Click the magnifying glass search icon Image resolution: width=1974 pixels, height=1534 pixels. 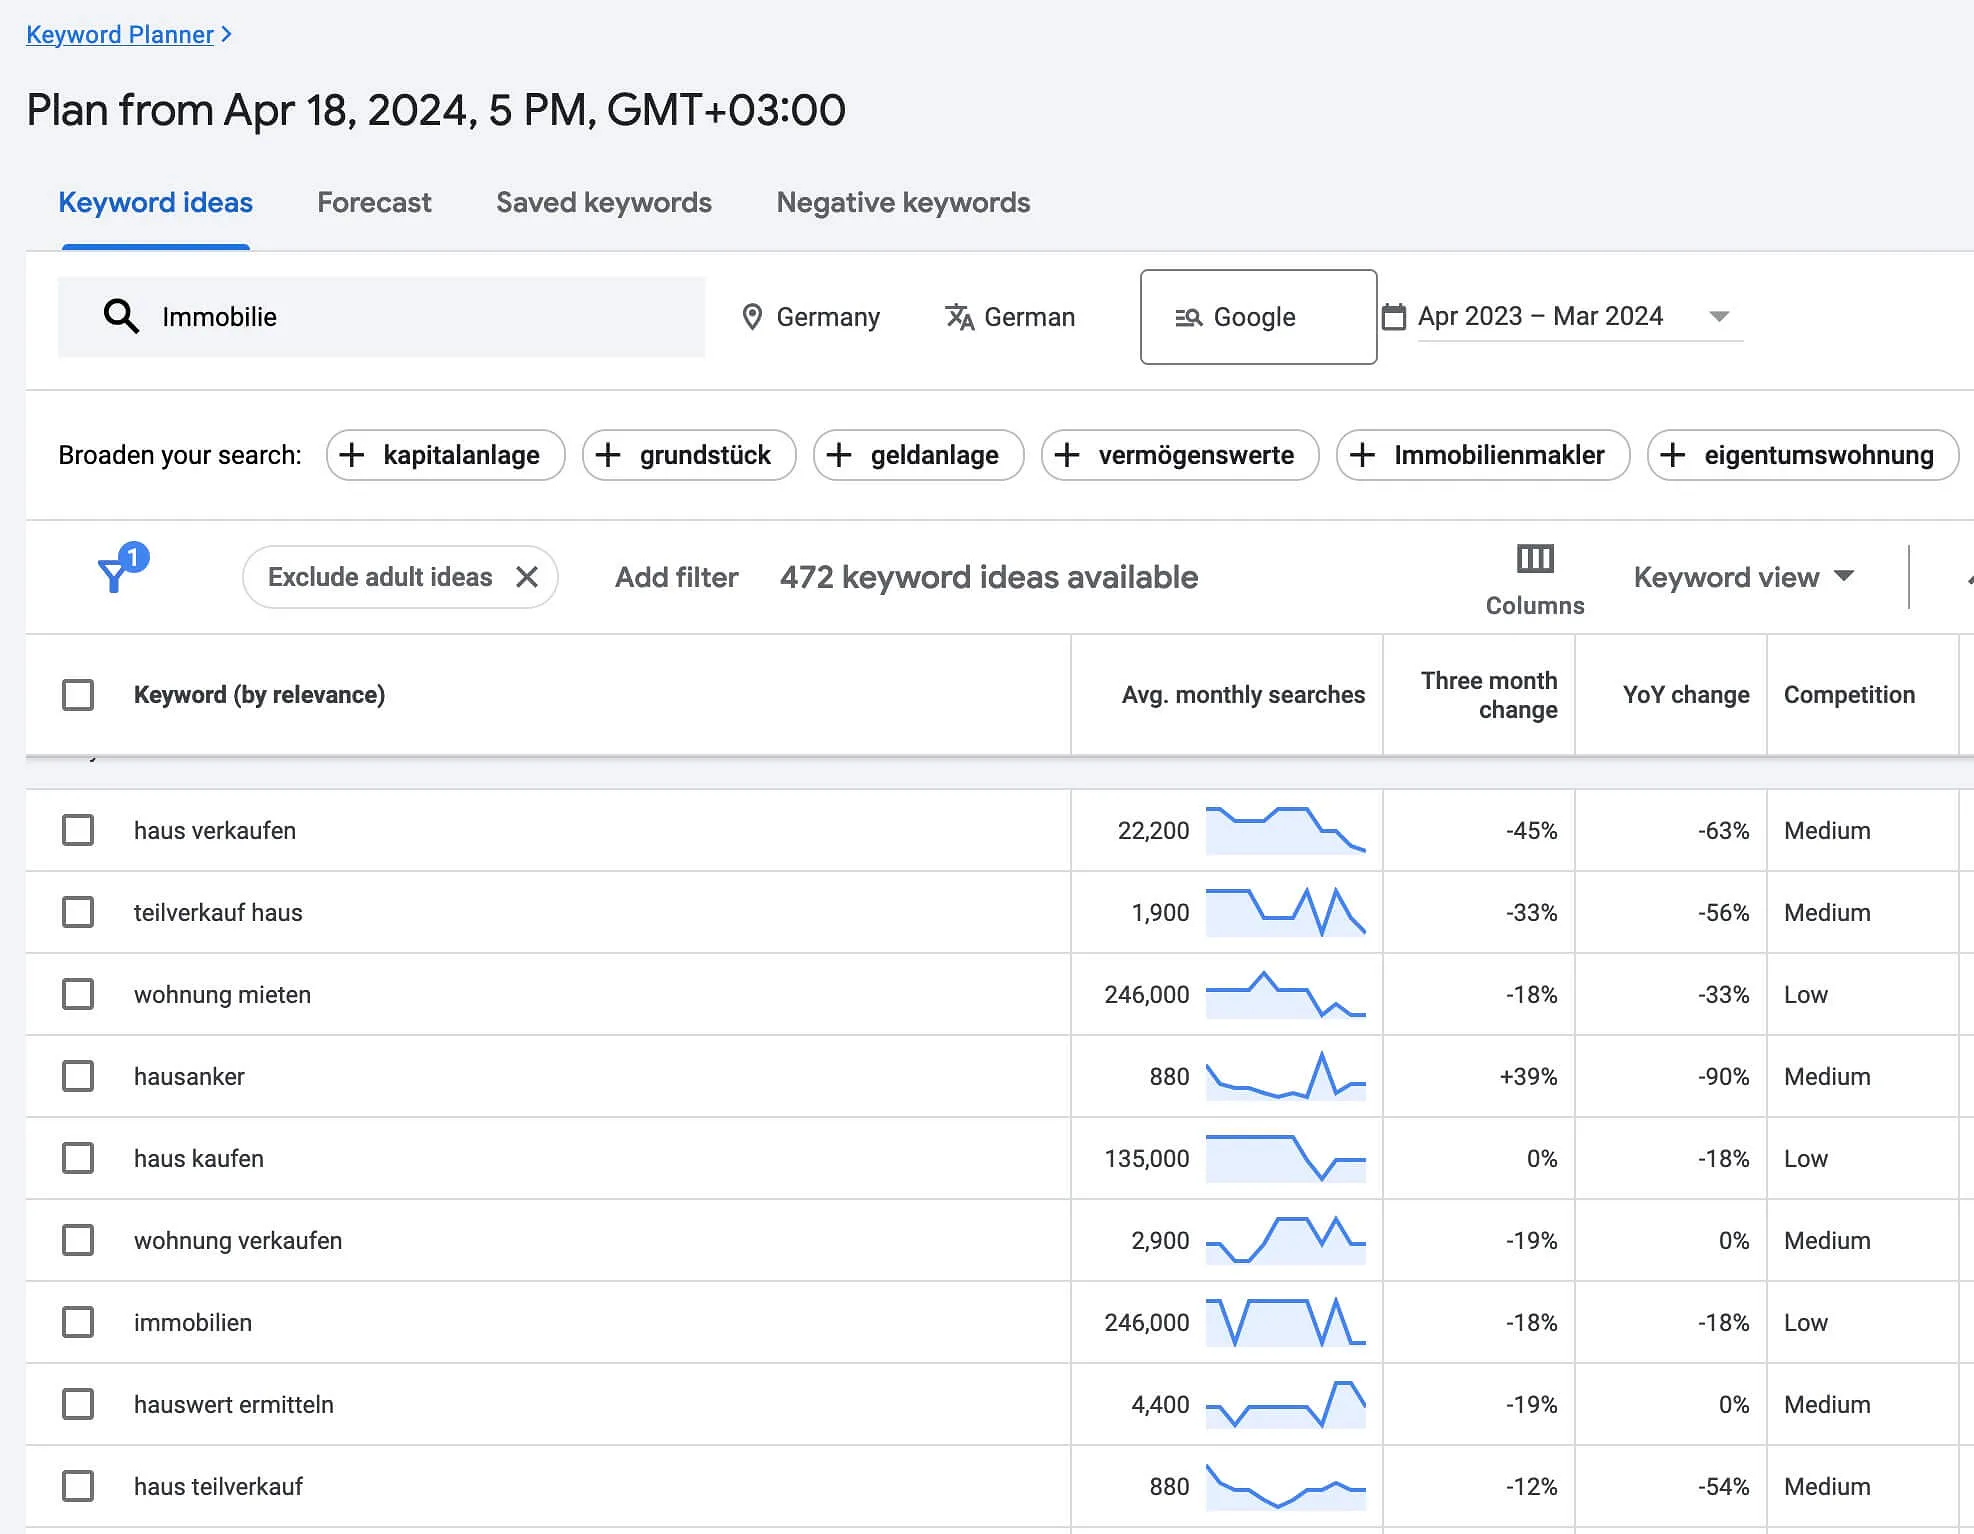pos(121,316)
